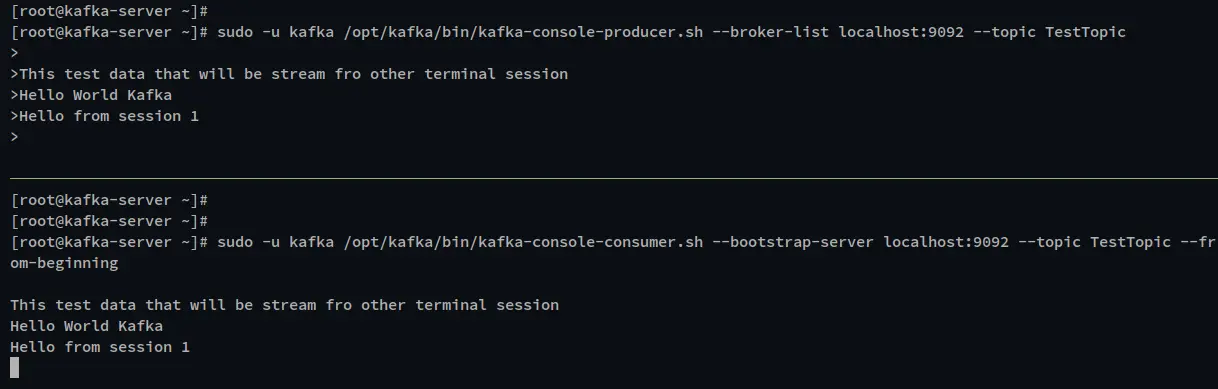The width and height of the screenshot is (1218, 389).
Task: Click the producer test data message line
Action: coord(289,74)
